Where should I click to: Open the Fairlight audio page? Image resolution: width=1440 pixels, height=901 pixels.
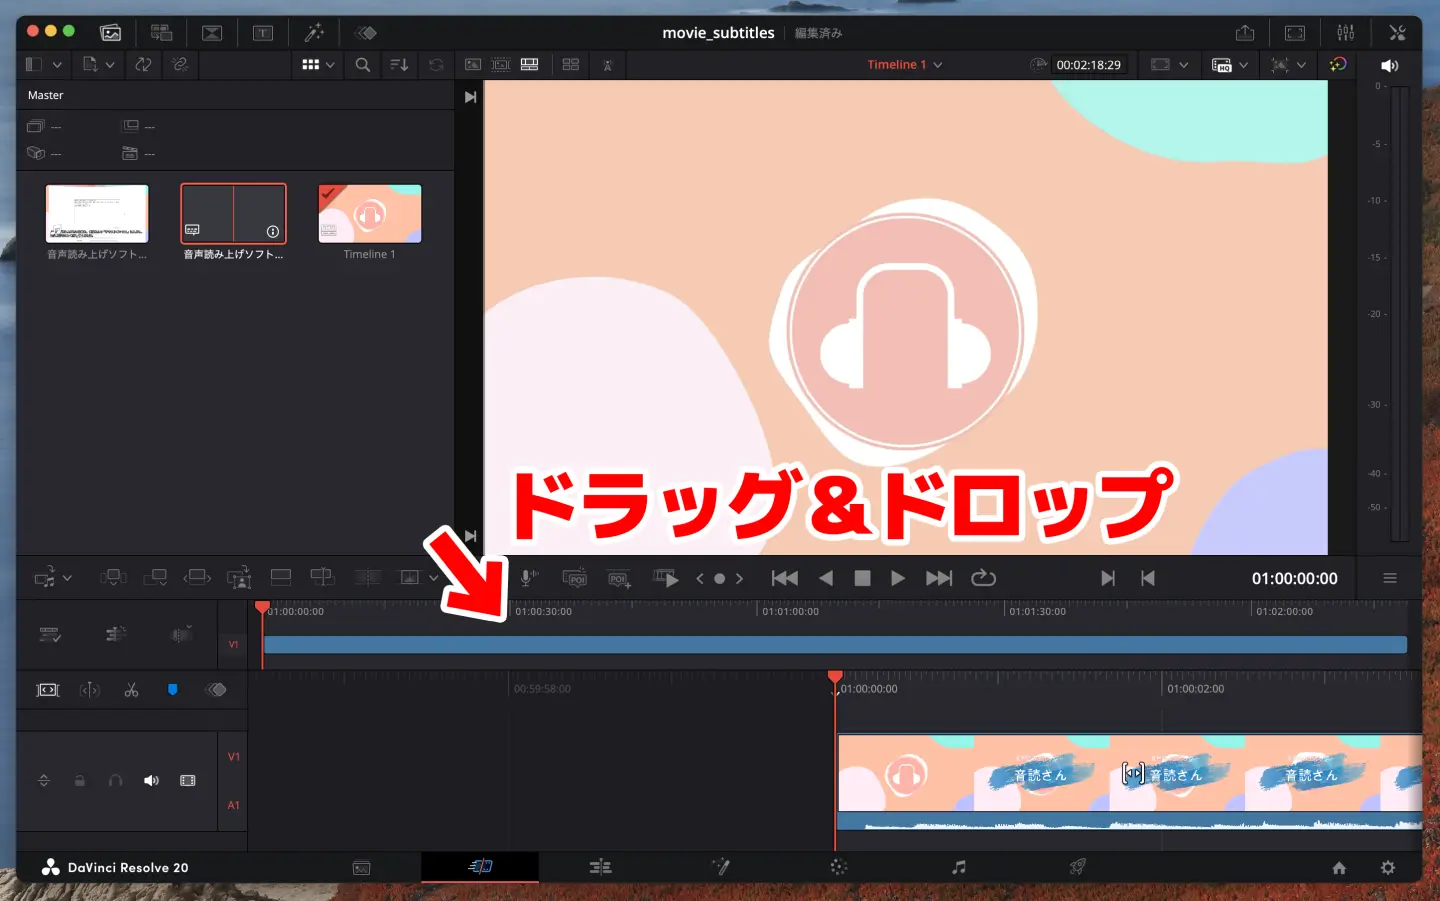pos(959,866)
